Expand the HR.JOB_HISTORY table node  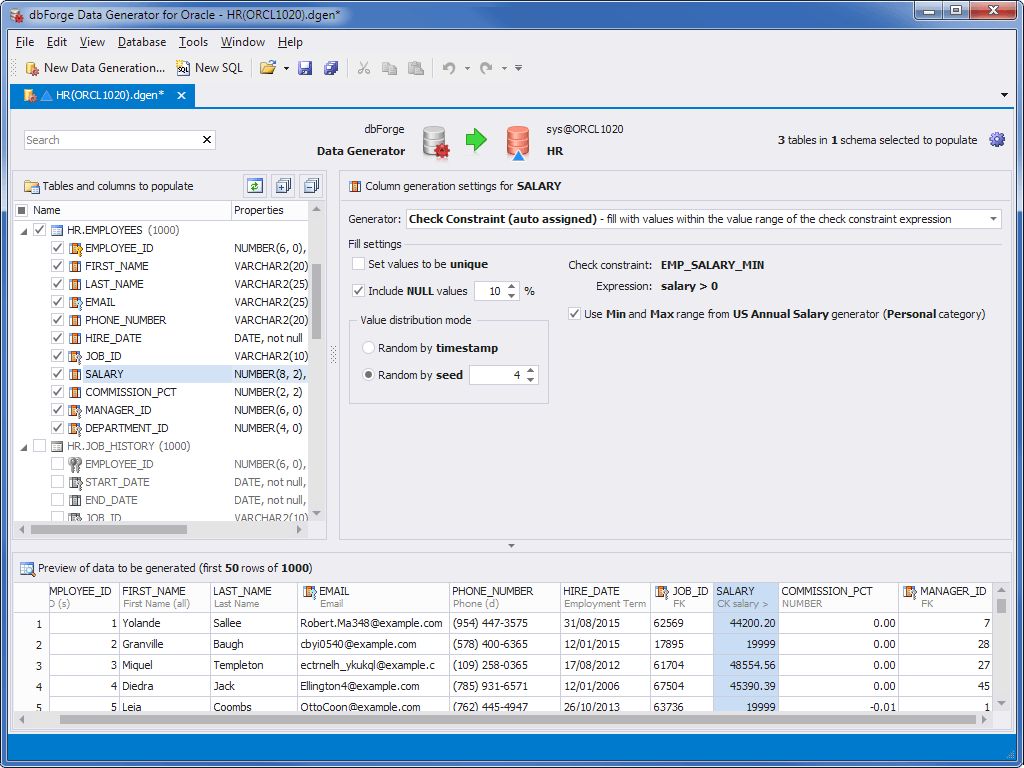pos(22,446)
